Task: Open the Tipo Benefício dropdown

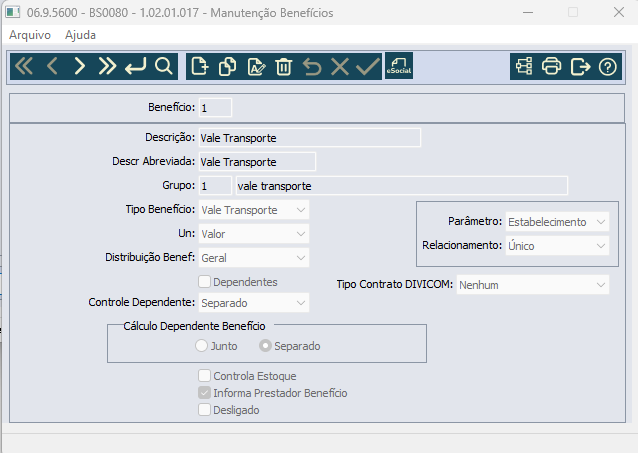Action: pos(254,210)
